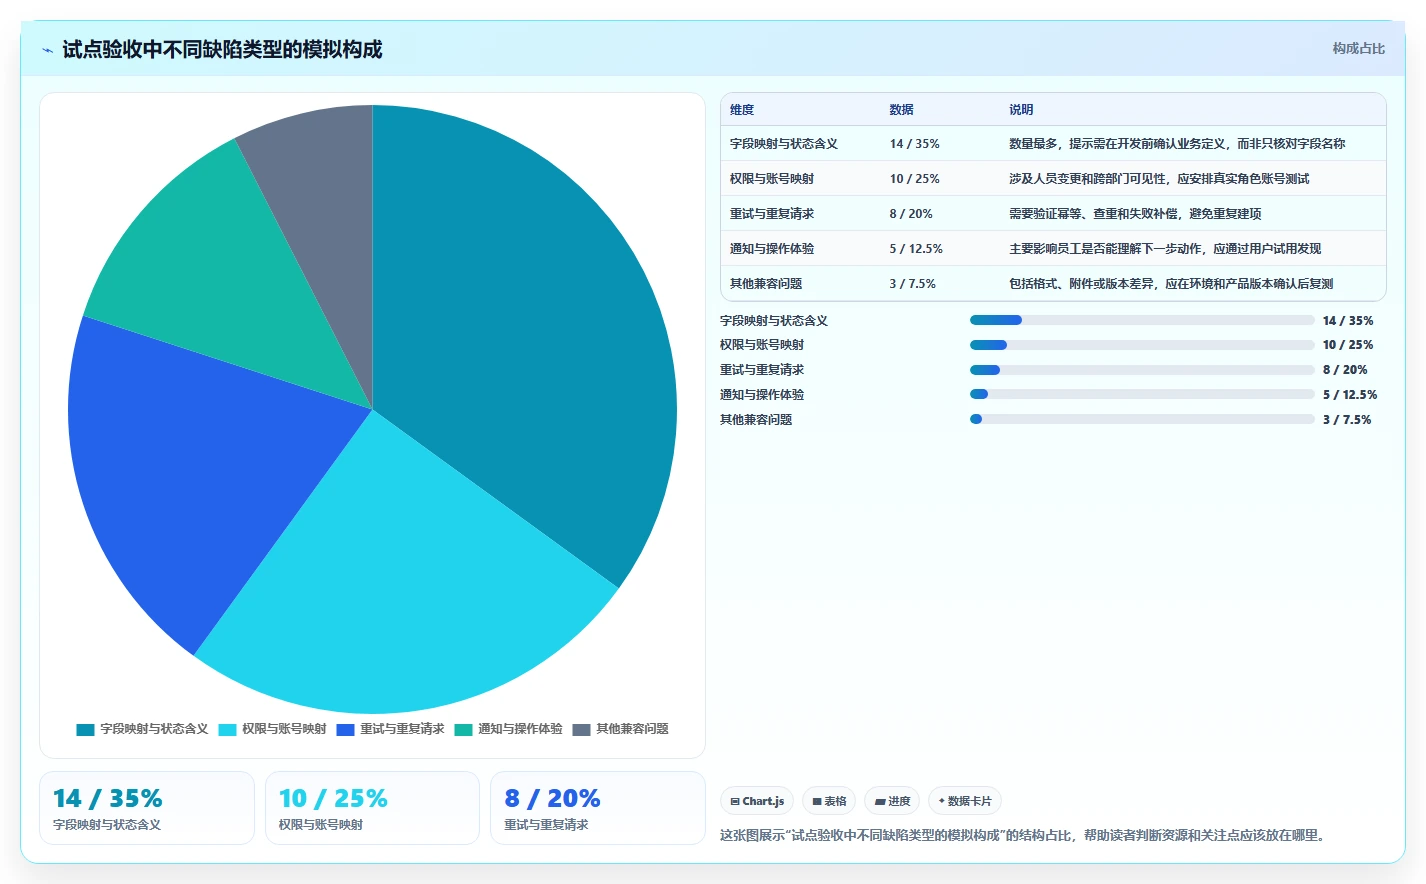Click the description starting with 主要影响员工
Viewport: 1426px width, 884px height.
(x=1165, y=249)
